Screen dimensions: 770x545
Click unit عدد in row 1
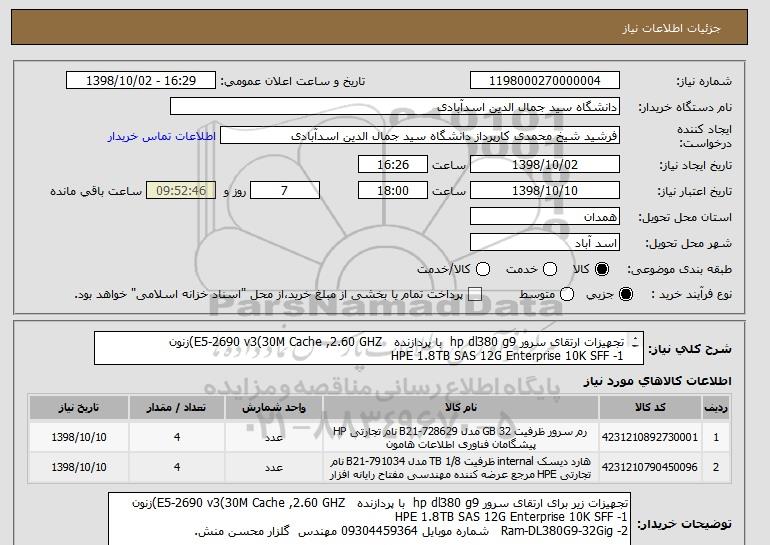click(x=274, y=437)
